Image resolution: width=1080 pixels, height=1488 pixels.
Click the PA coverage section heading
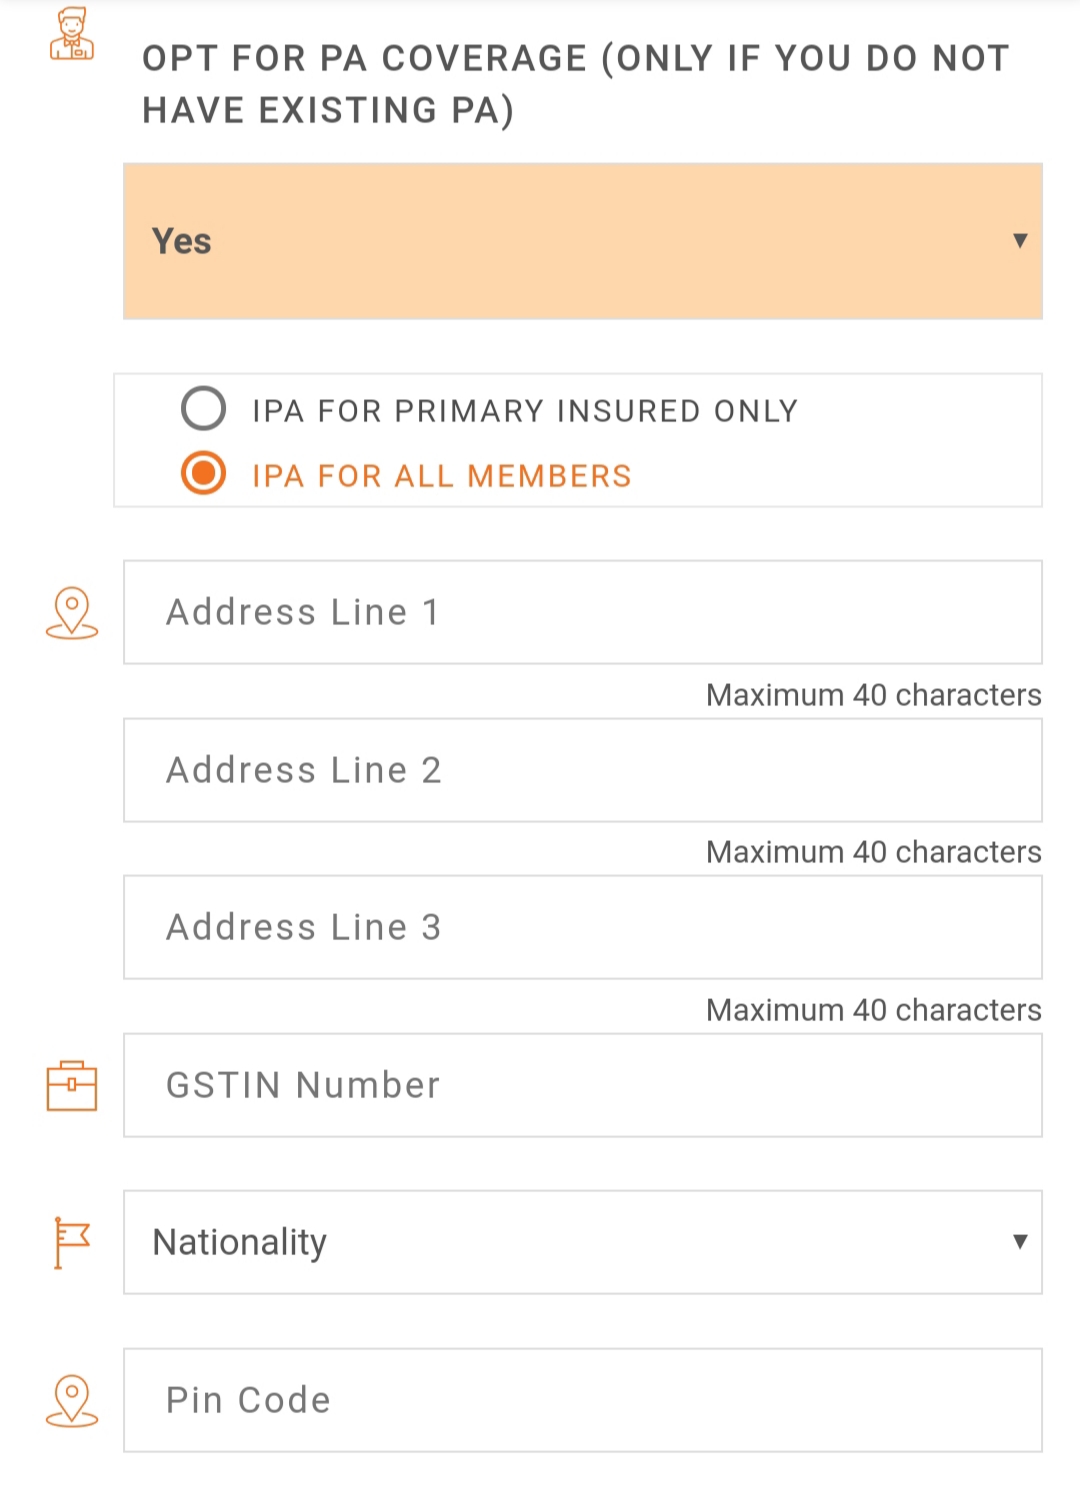point(574,82)
